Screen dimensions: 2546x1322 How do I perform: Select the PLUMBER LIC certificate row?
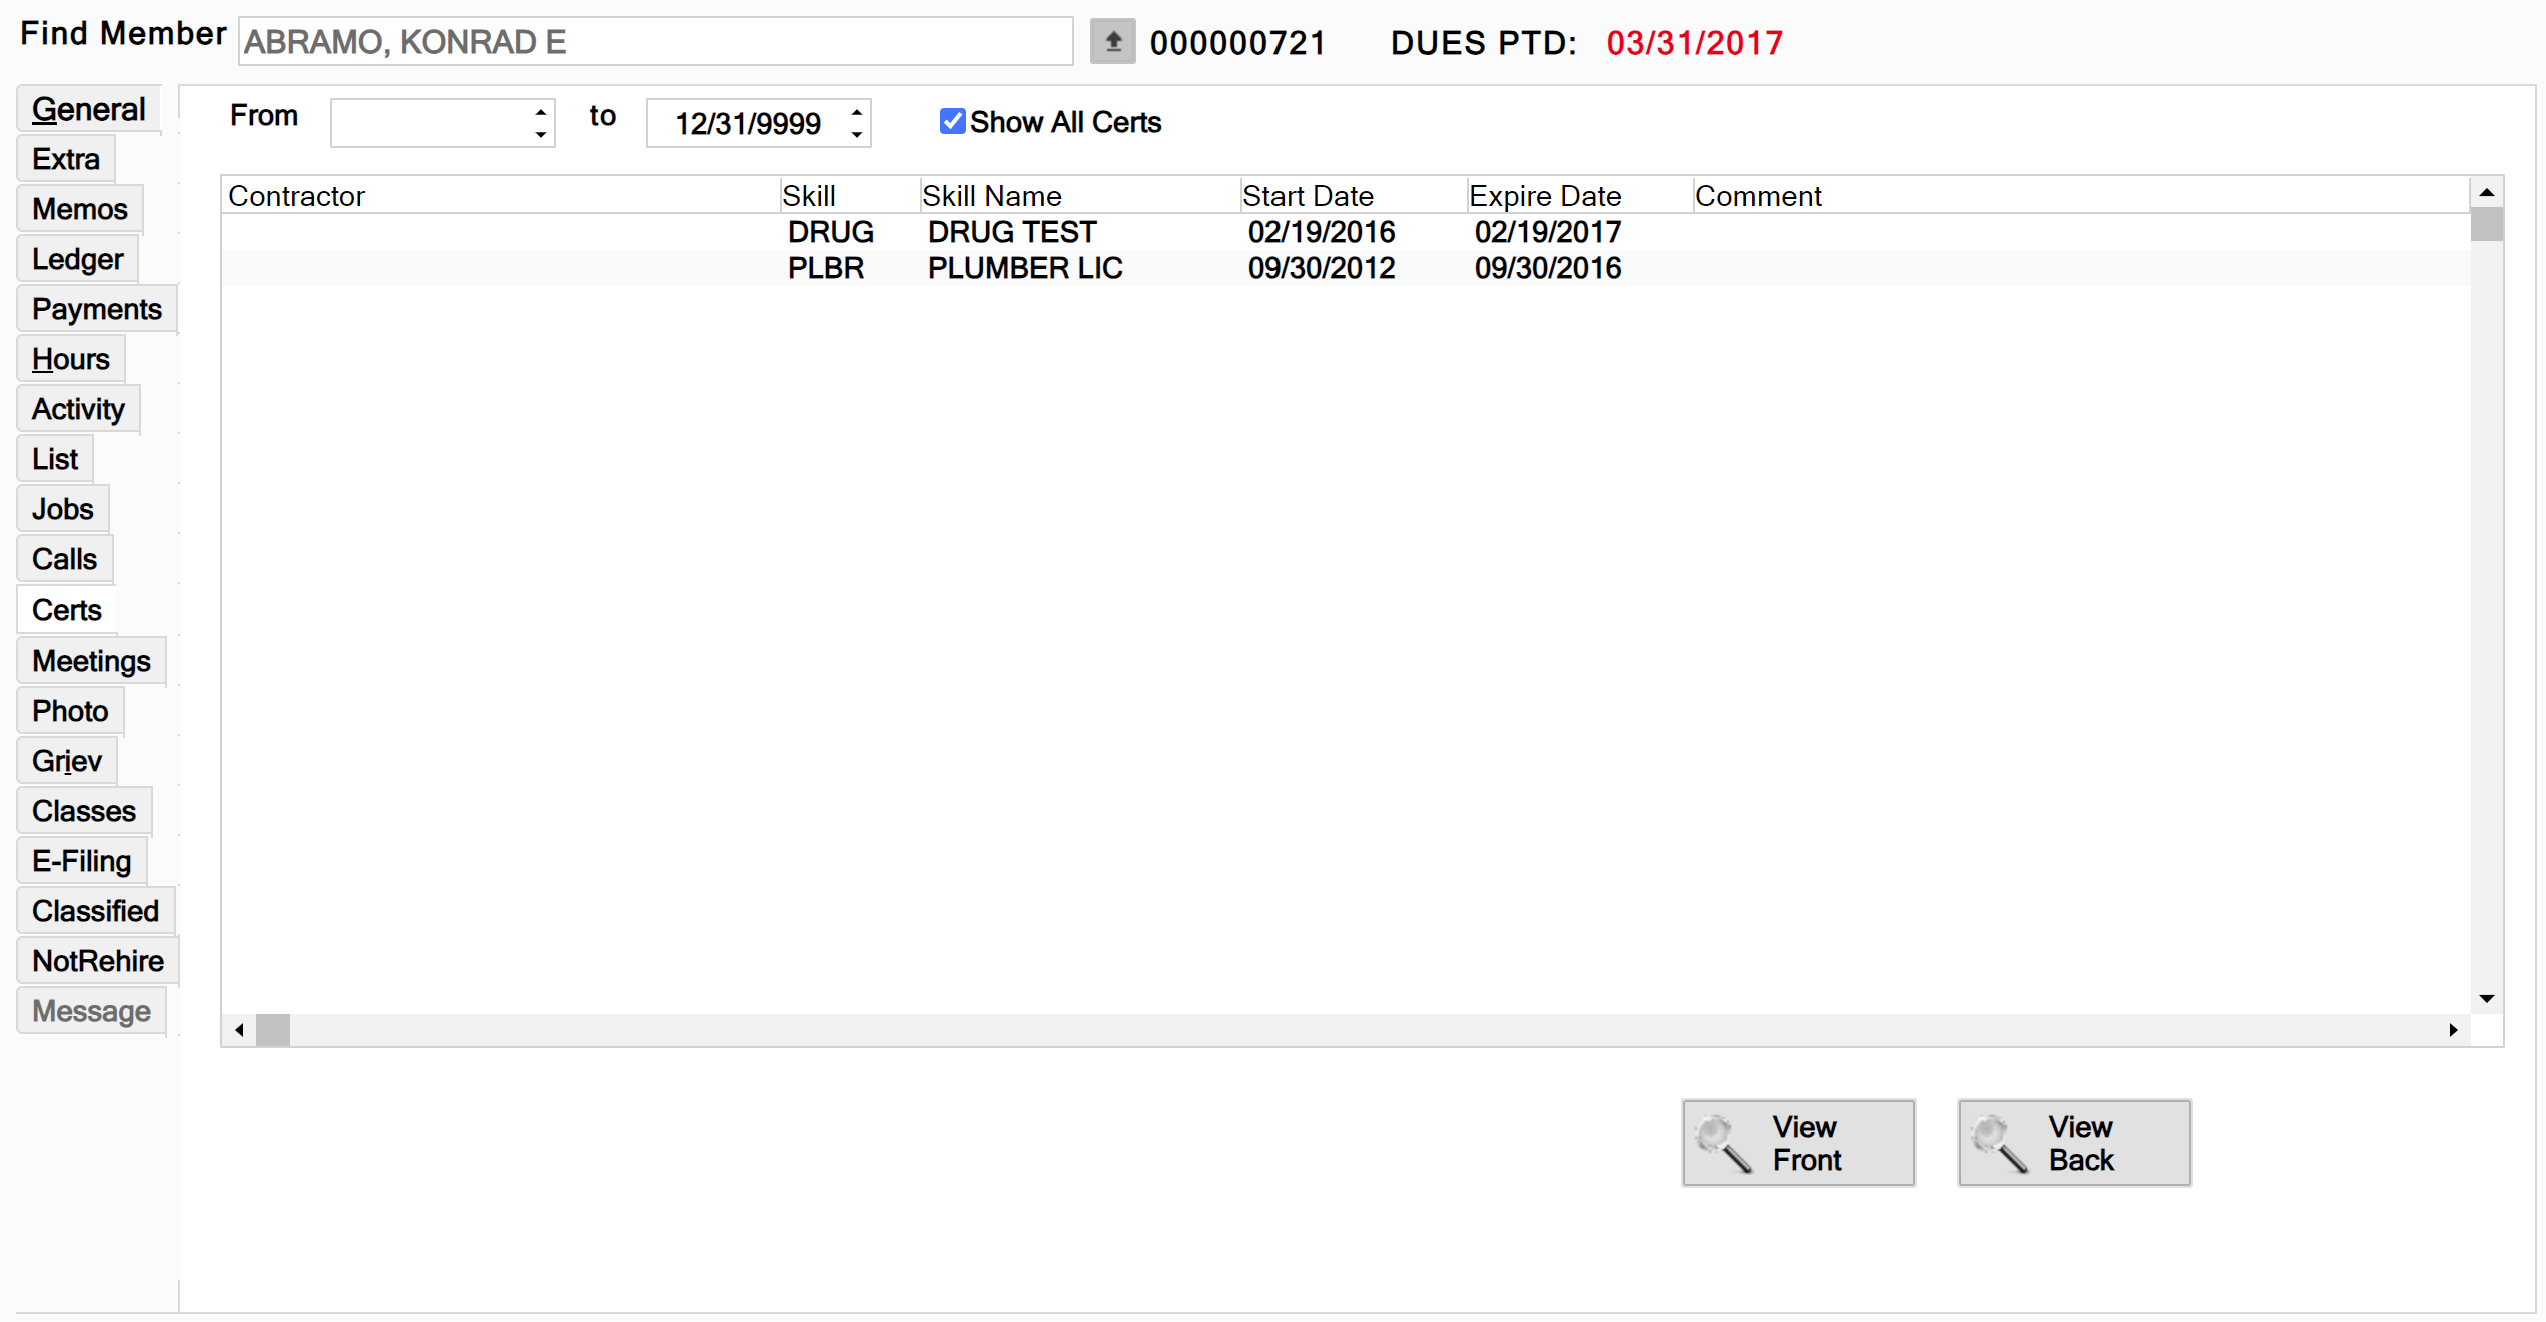1024,268
